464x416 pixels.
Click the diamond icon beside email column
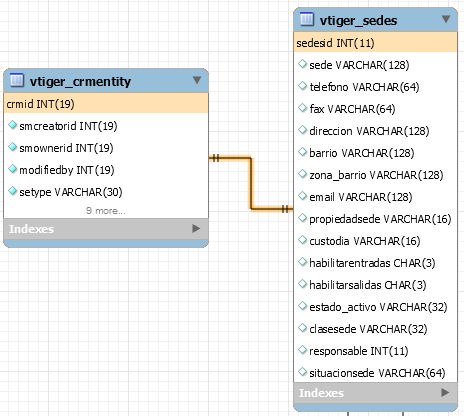[x=302, y=196]
